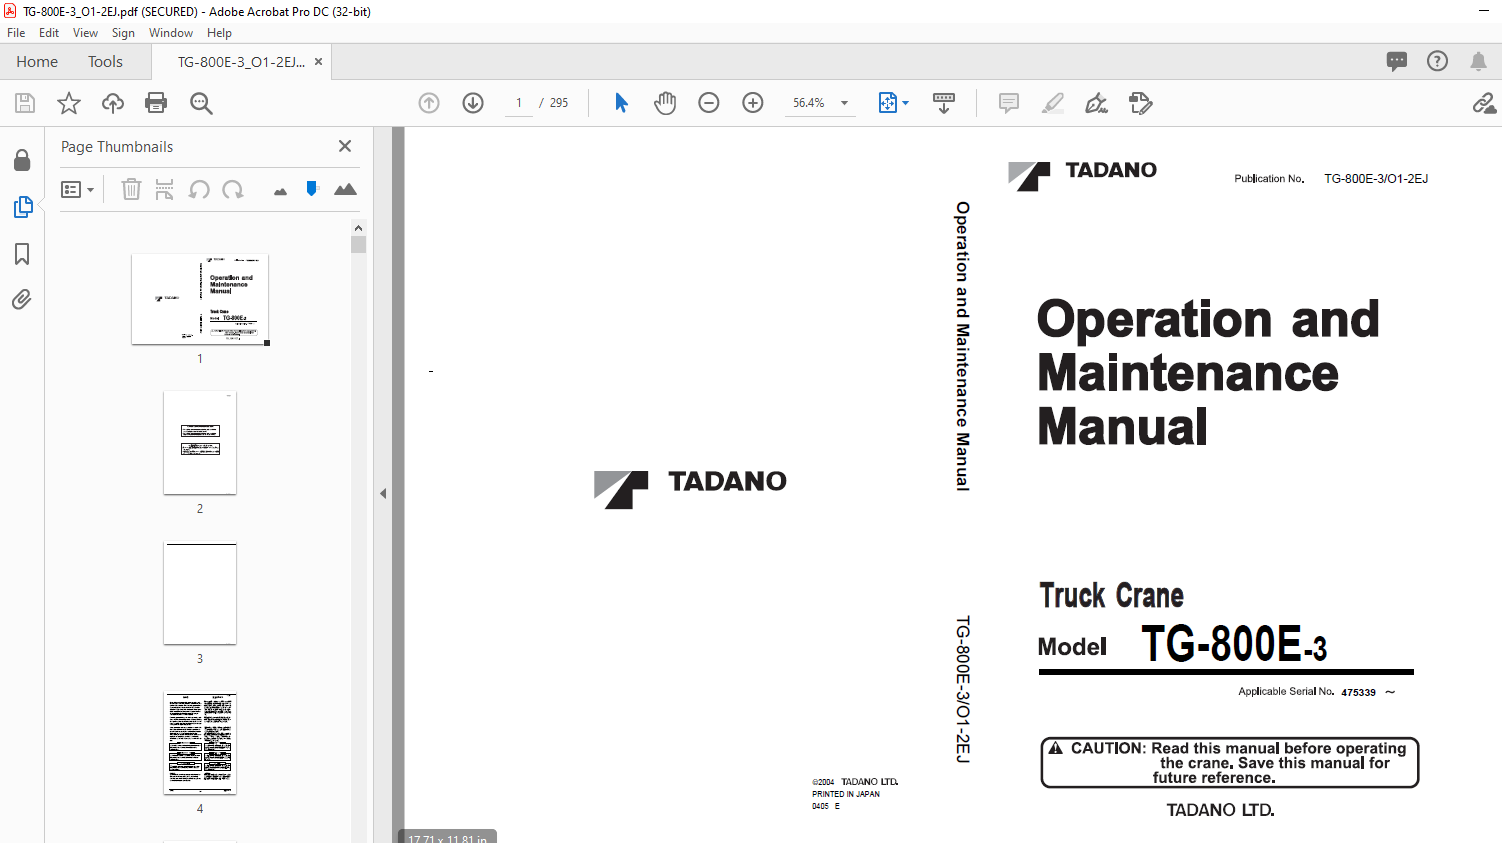Viewport: 1502px width, 843px height.
Task: Open the zoom level dropdown arrow
Action: (844, 103)
